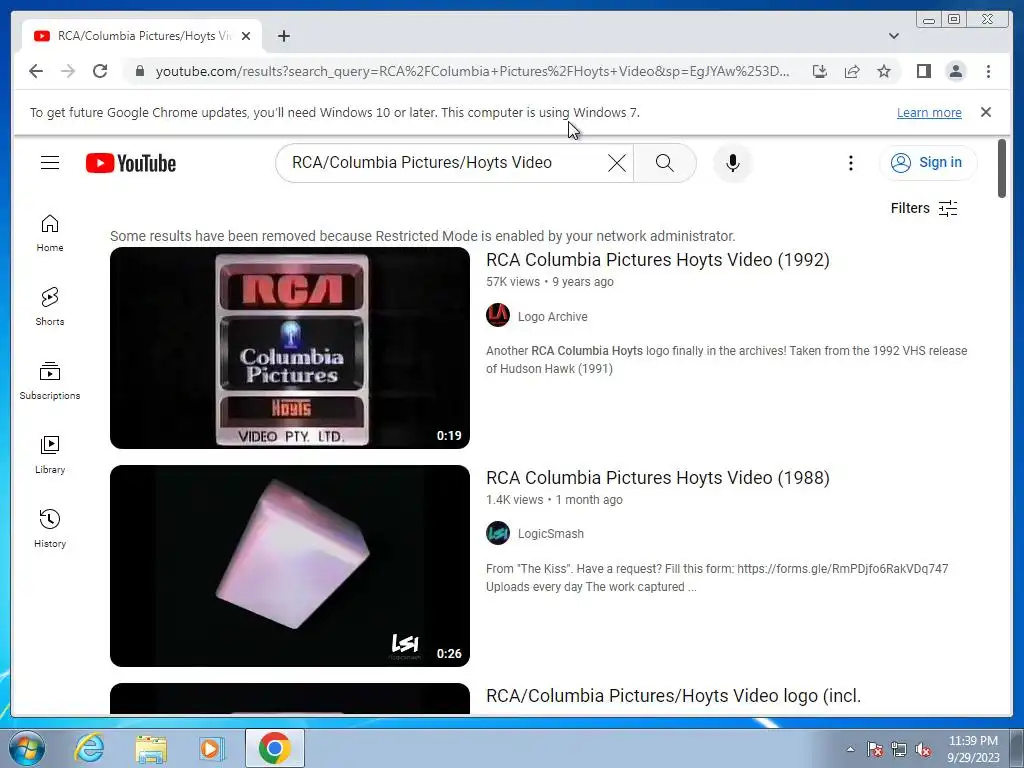Screen dimensions: 1024x768
Task: Search with your voice microphone icon
Action: click(733, 163)
